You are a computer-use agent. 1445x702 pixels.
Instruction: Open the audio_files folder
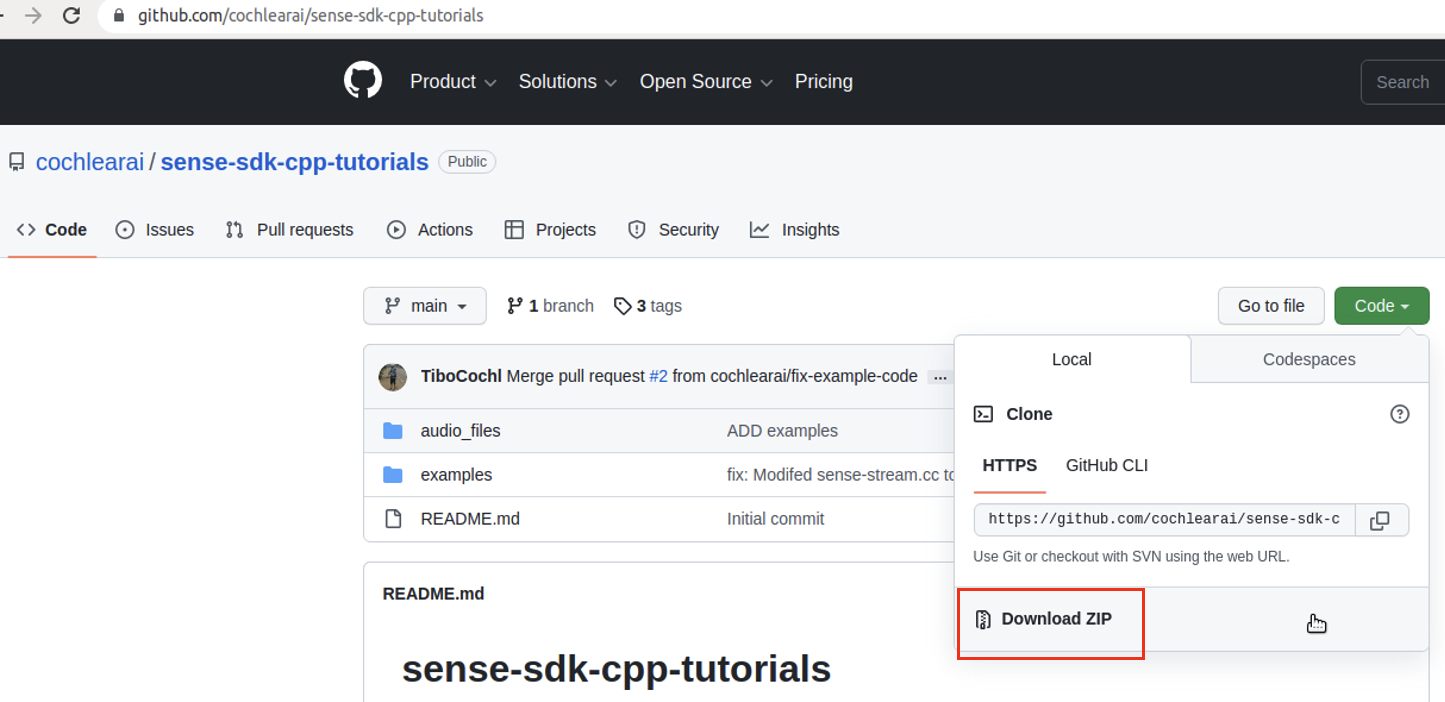click(461, 431)
